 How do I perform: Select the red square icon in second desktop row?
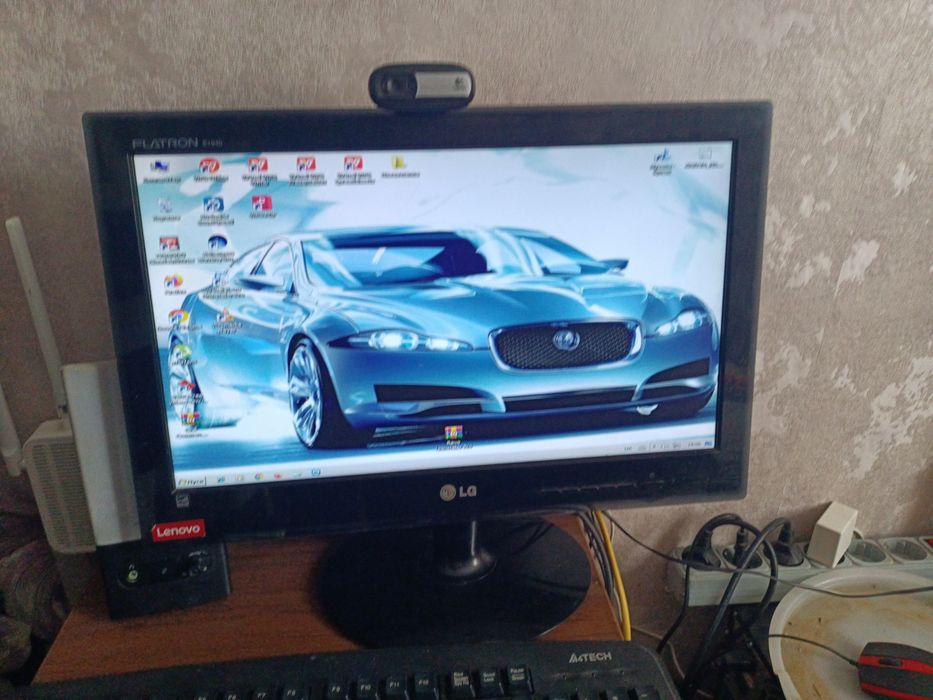261,204
